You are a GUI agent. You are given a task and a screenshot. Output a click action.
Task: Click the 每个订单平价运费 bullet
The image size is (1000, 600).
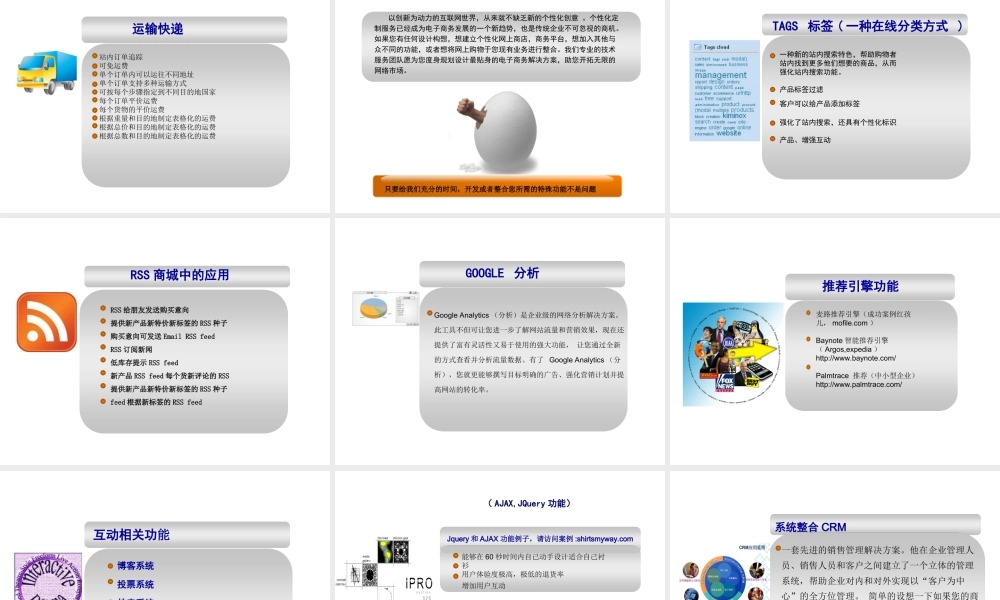[128, 101]
